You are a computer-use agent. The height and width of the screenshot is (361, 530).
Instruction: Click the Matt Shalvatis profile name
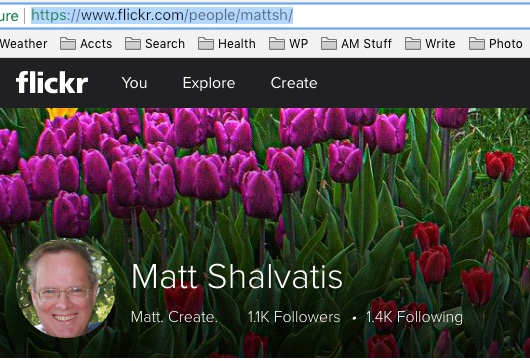(x=237, y=276)
